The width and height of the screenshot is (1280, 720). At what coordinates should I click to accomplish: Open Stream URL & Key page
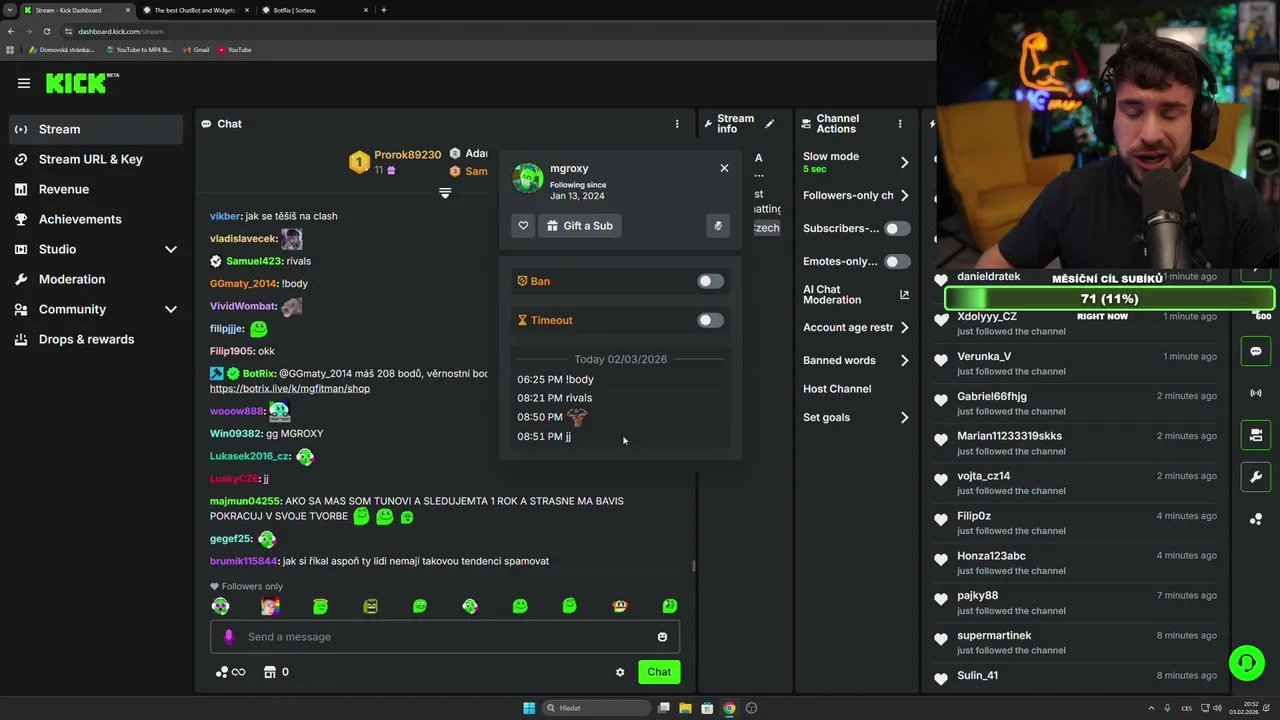pyautogui.click(x=96, y=159)
